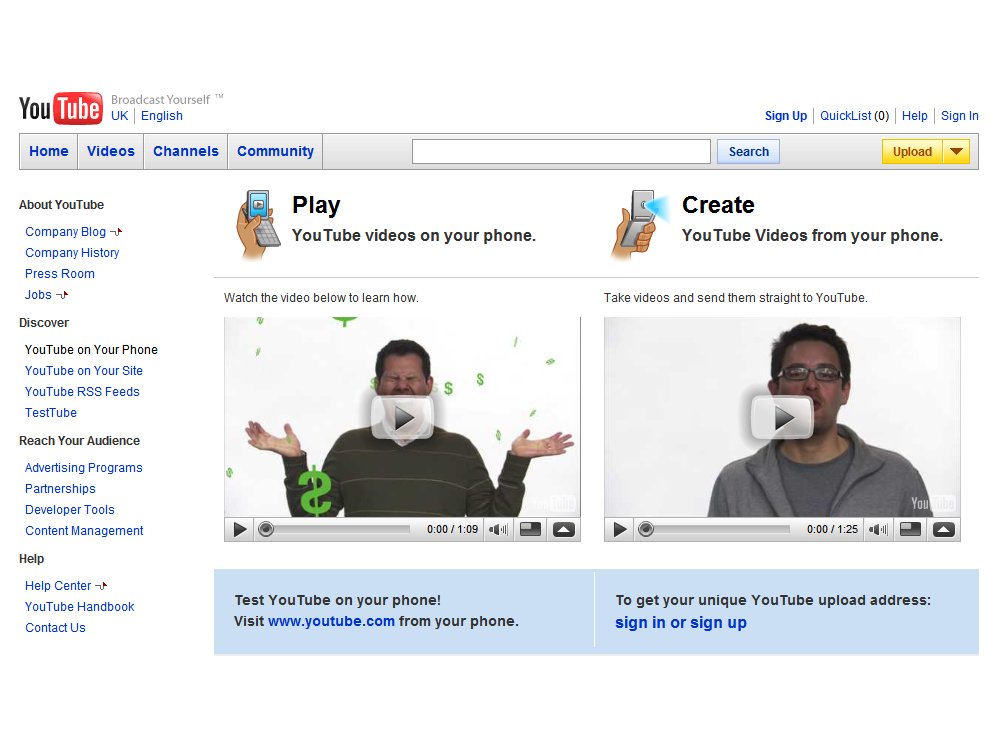Click the 'Discover' sidebar heading

[44, 323]
